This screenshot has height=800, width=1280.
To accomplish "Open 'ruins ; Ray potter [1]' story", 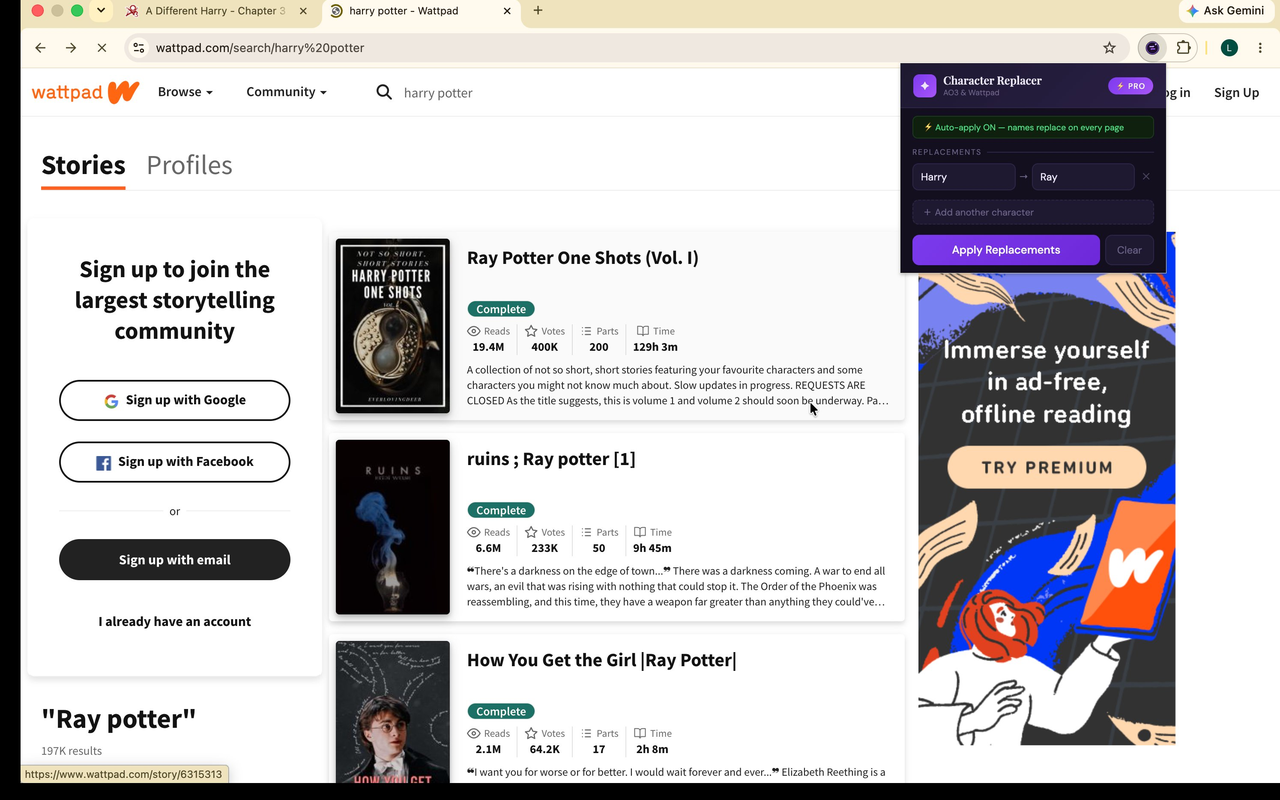I will point(551,459).
